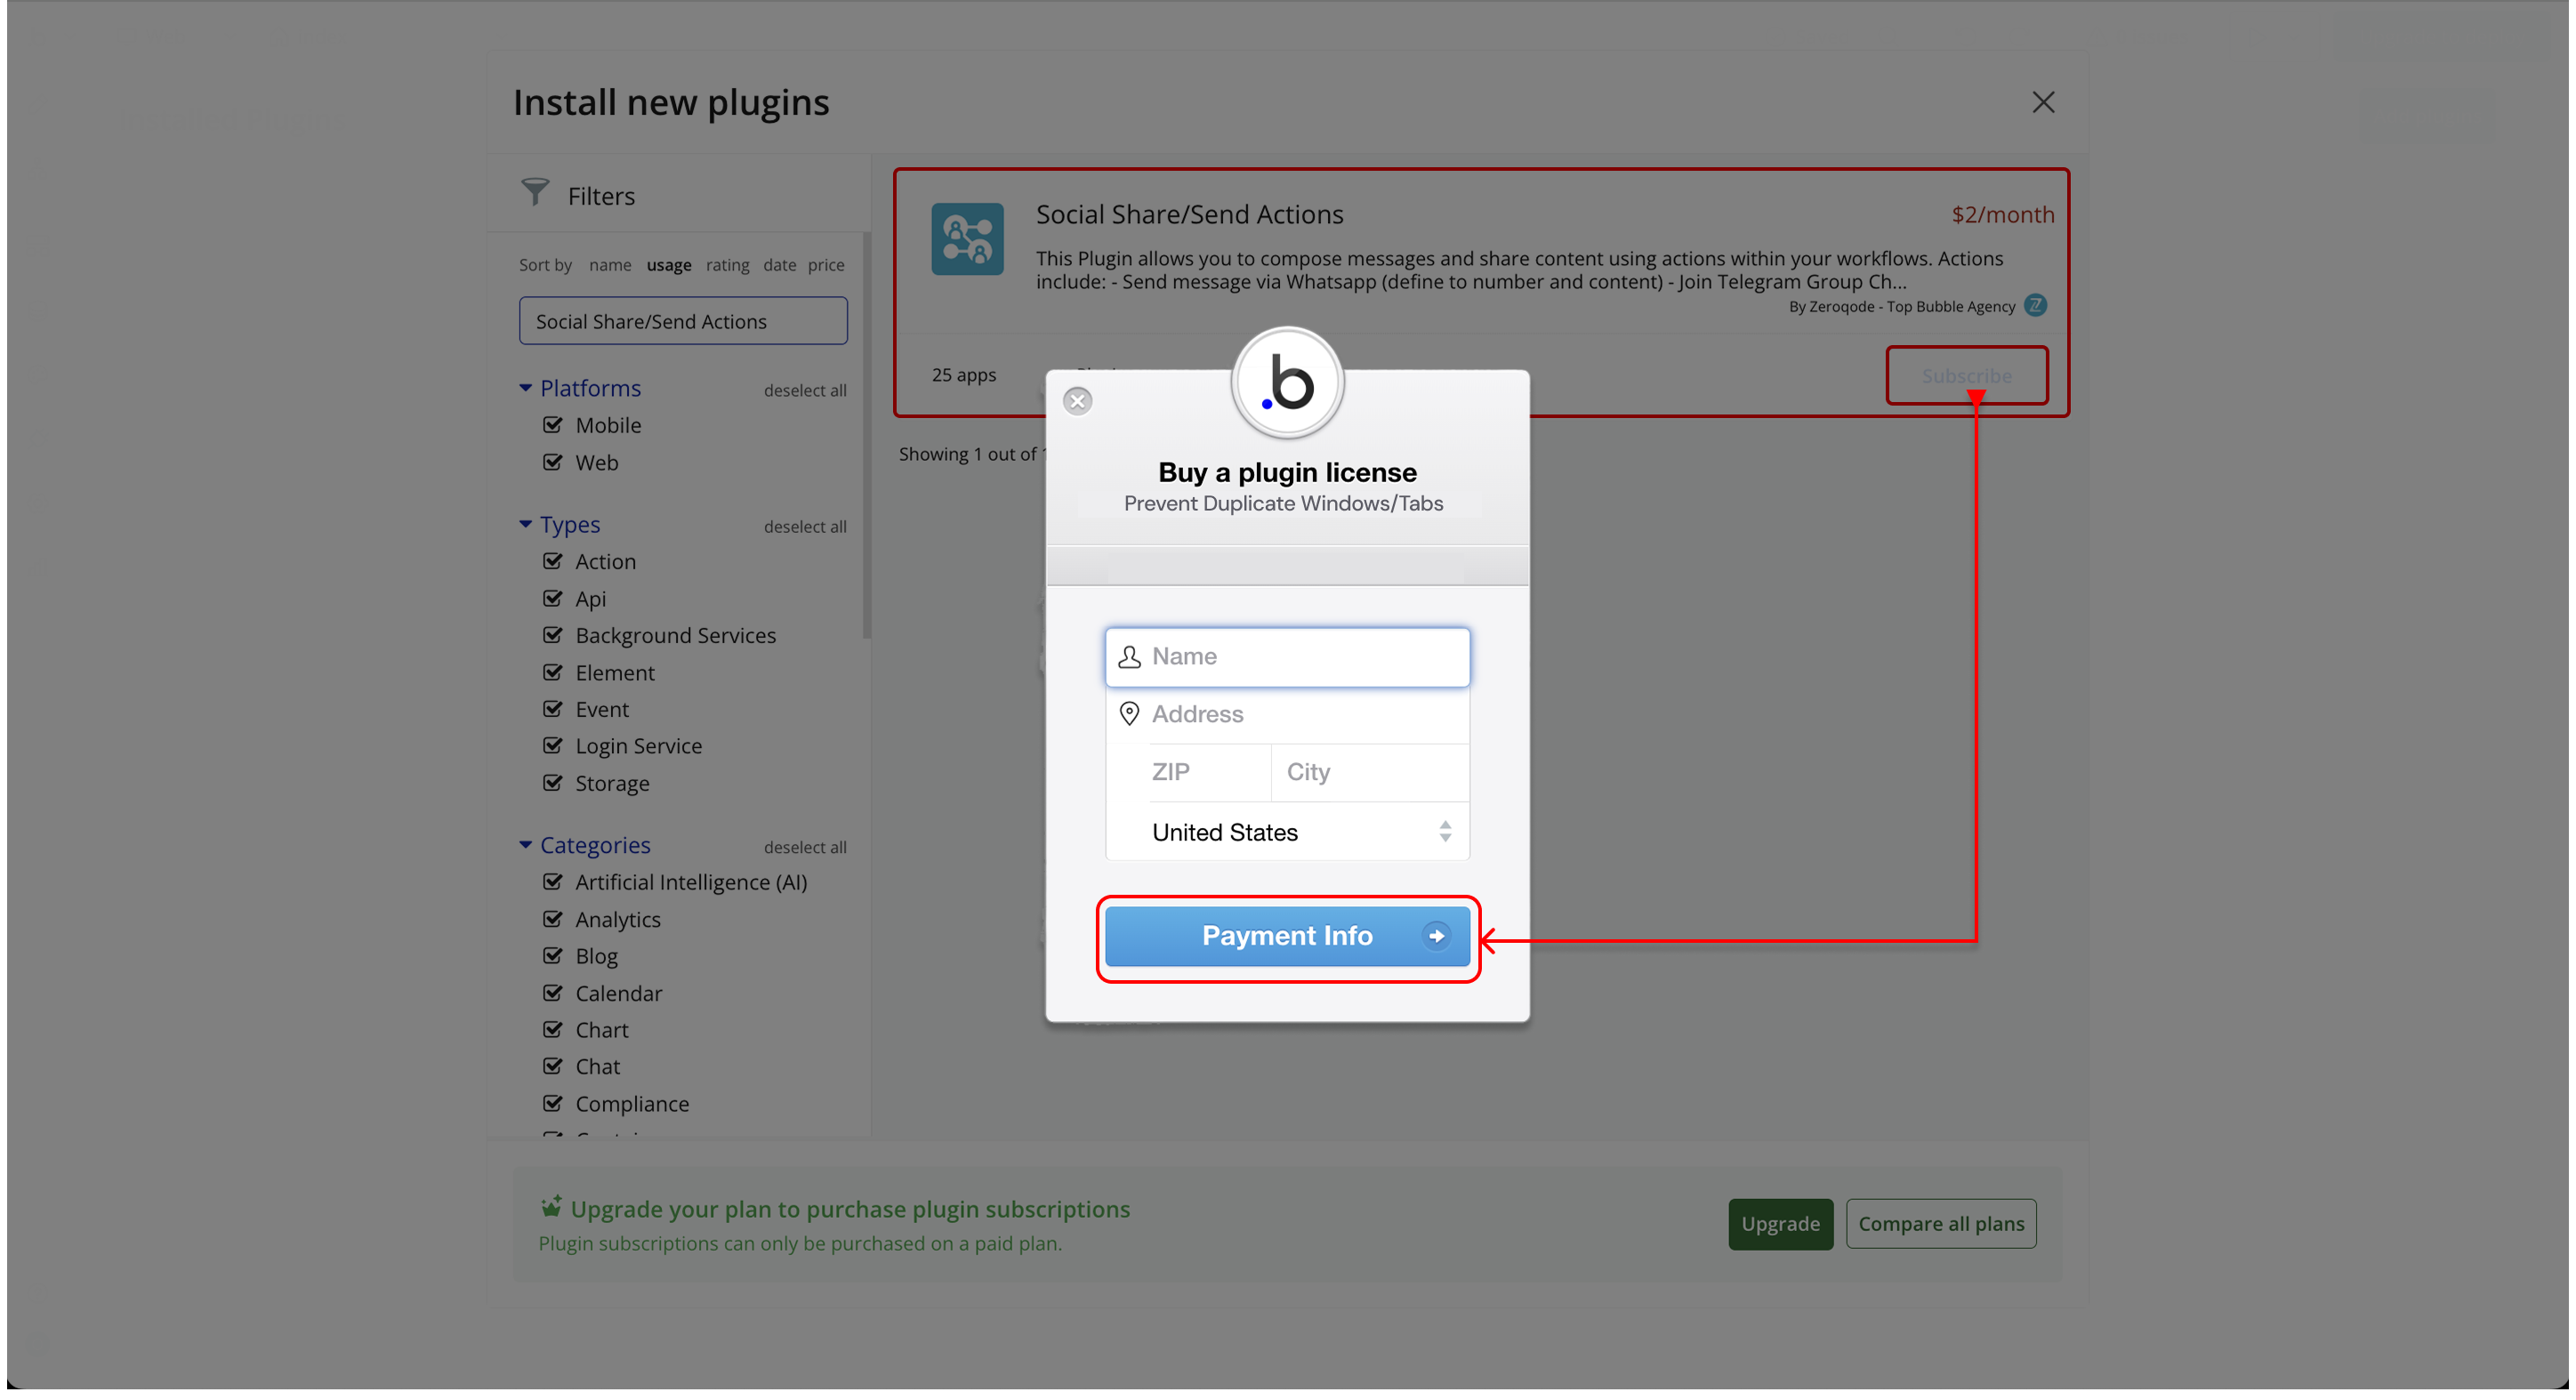
Task: Toggle the Background Services type checkbox
Action: click(x=553, y=635)
